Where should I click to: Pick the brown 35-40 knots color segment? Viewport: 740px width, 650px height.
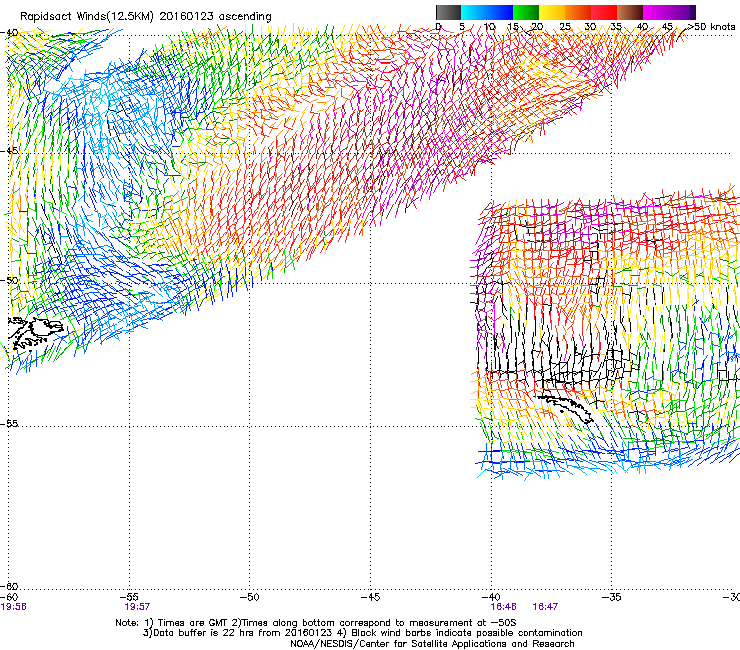click(630, 12)
